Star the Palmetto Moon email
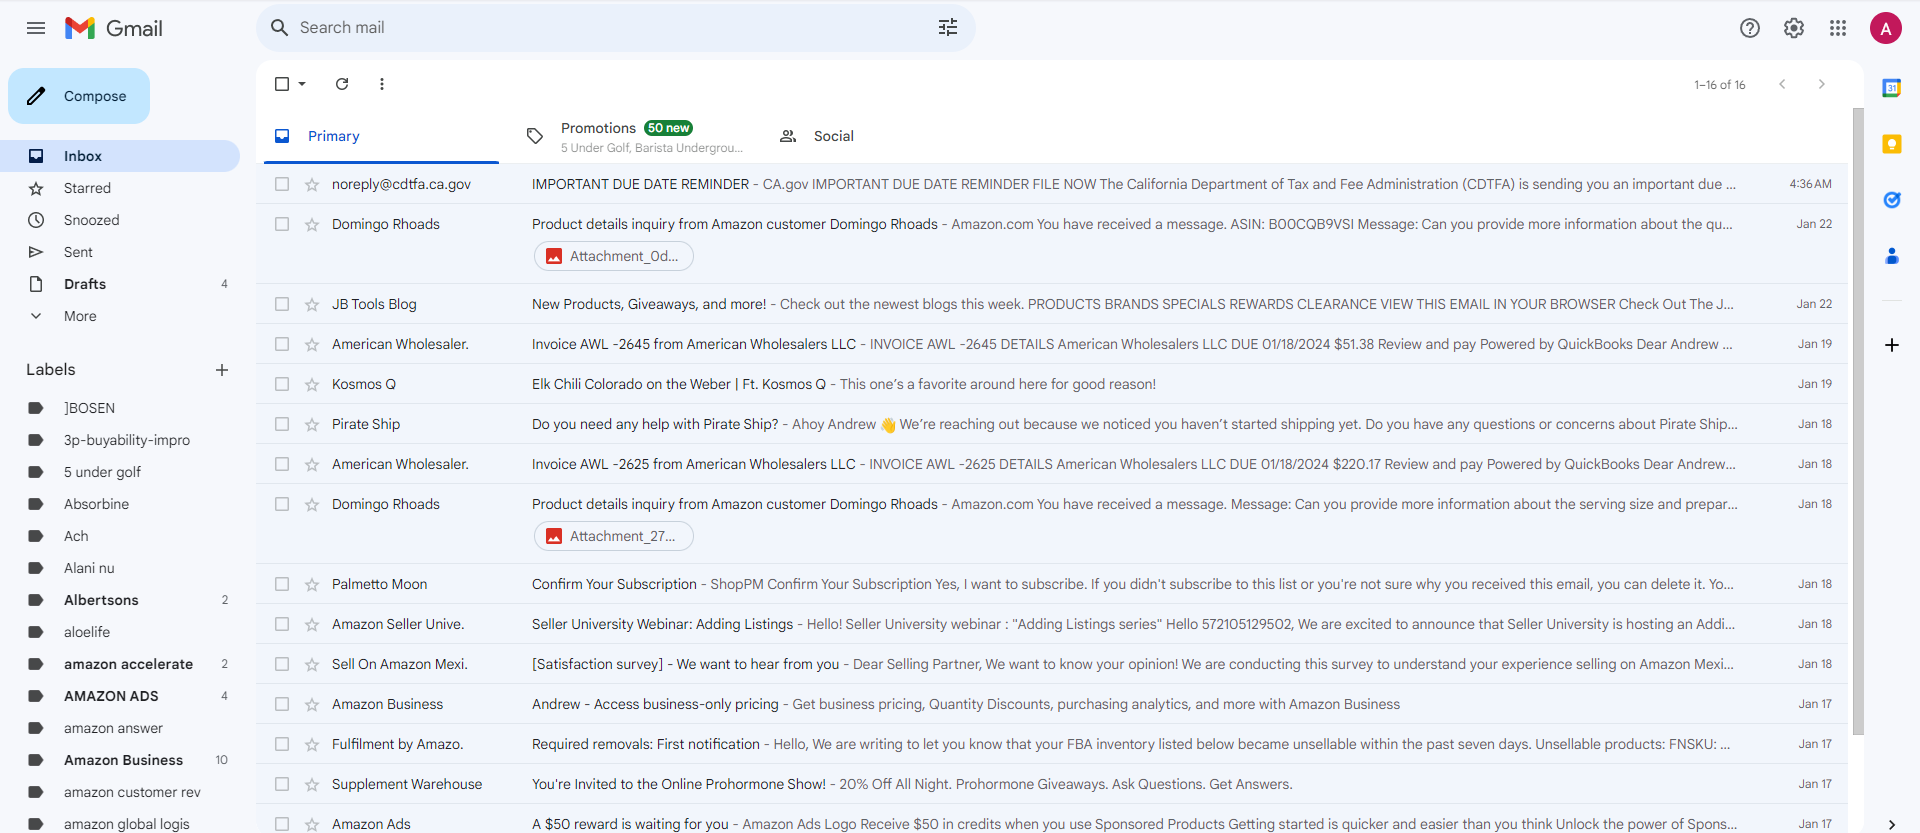Viewport: 1920px width, 833px height. pos(312,584)
